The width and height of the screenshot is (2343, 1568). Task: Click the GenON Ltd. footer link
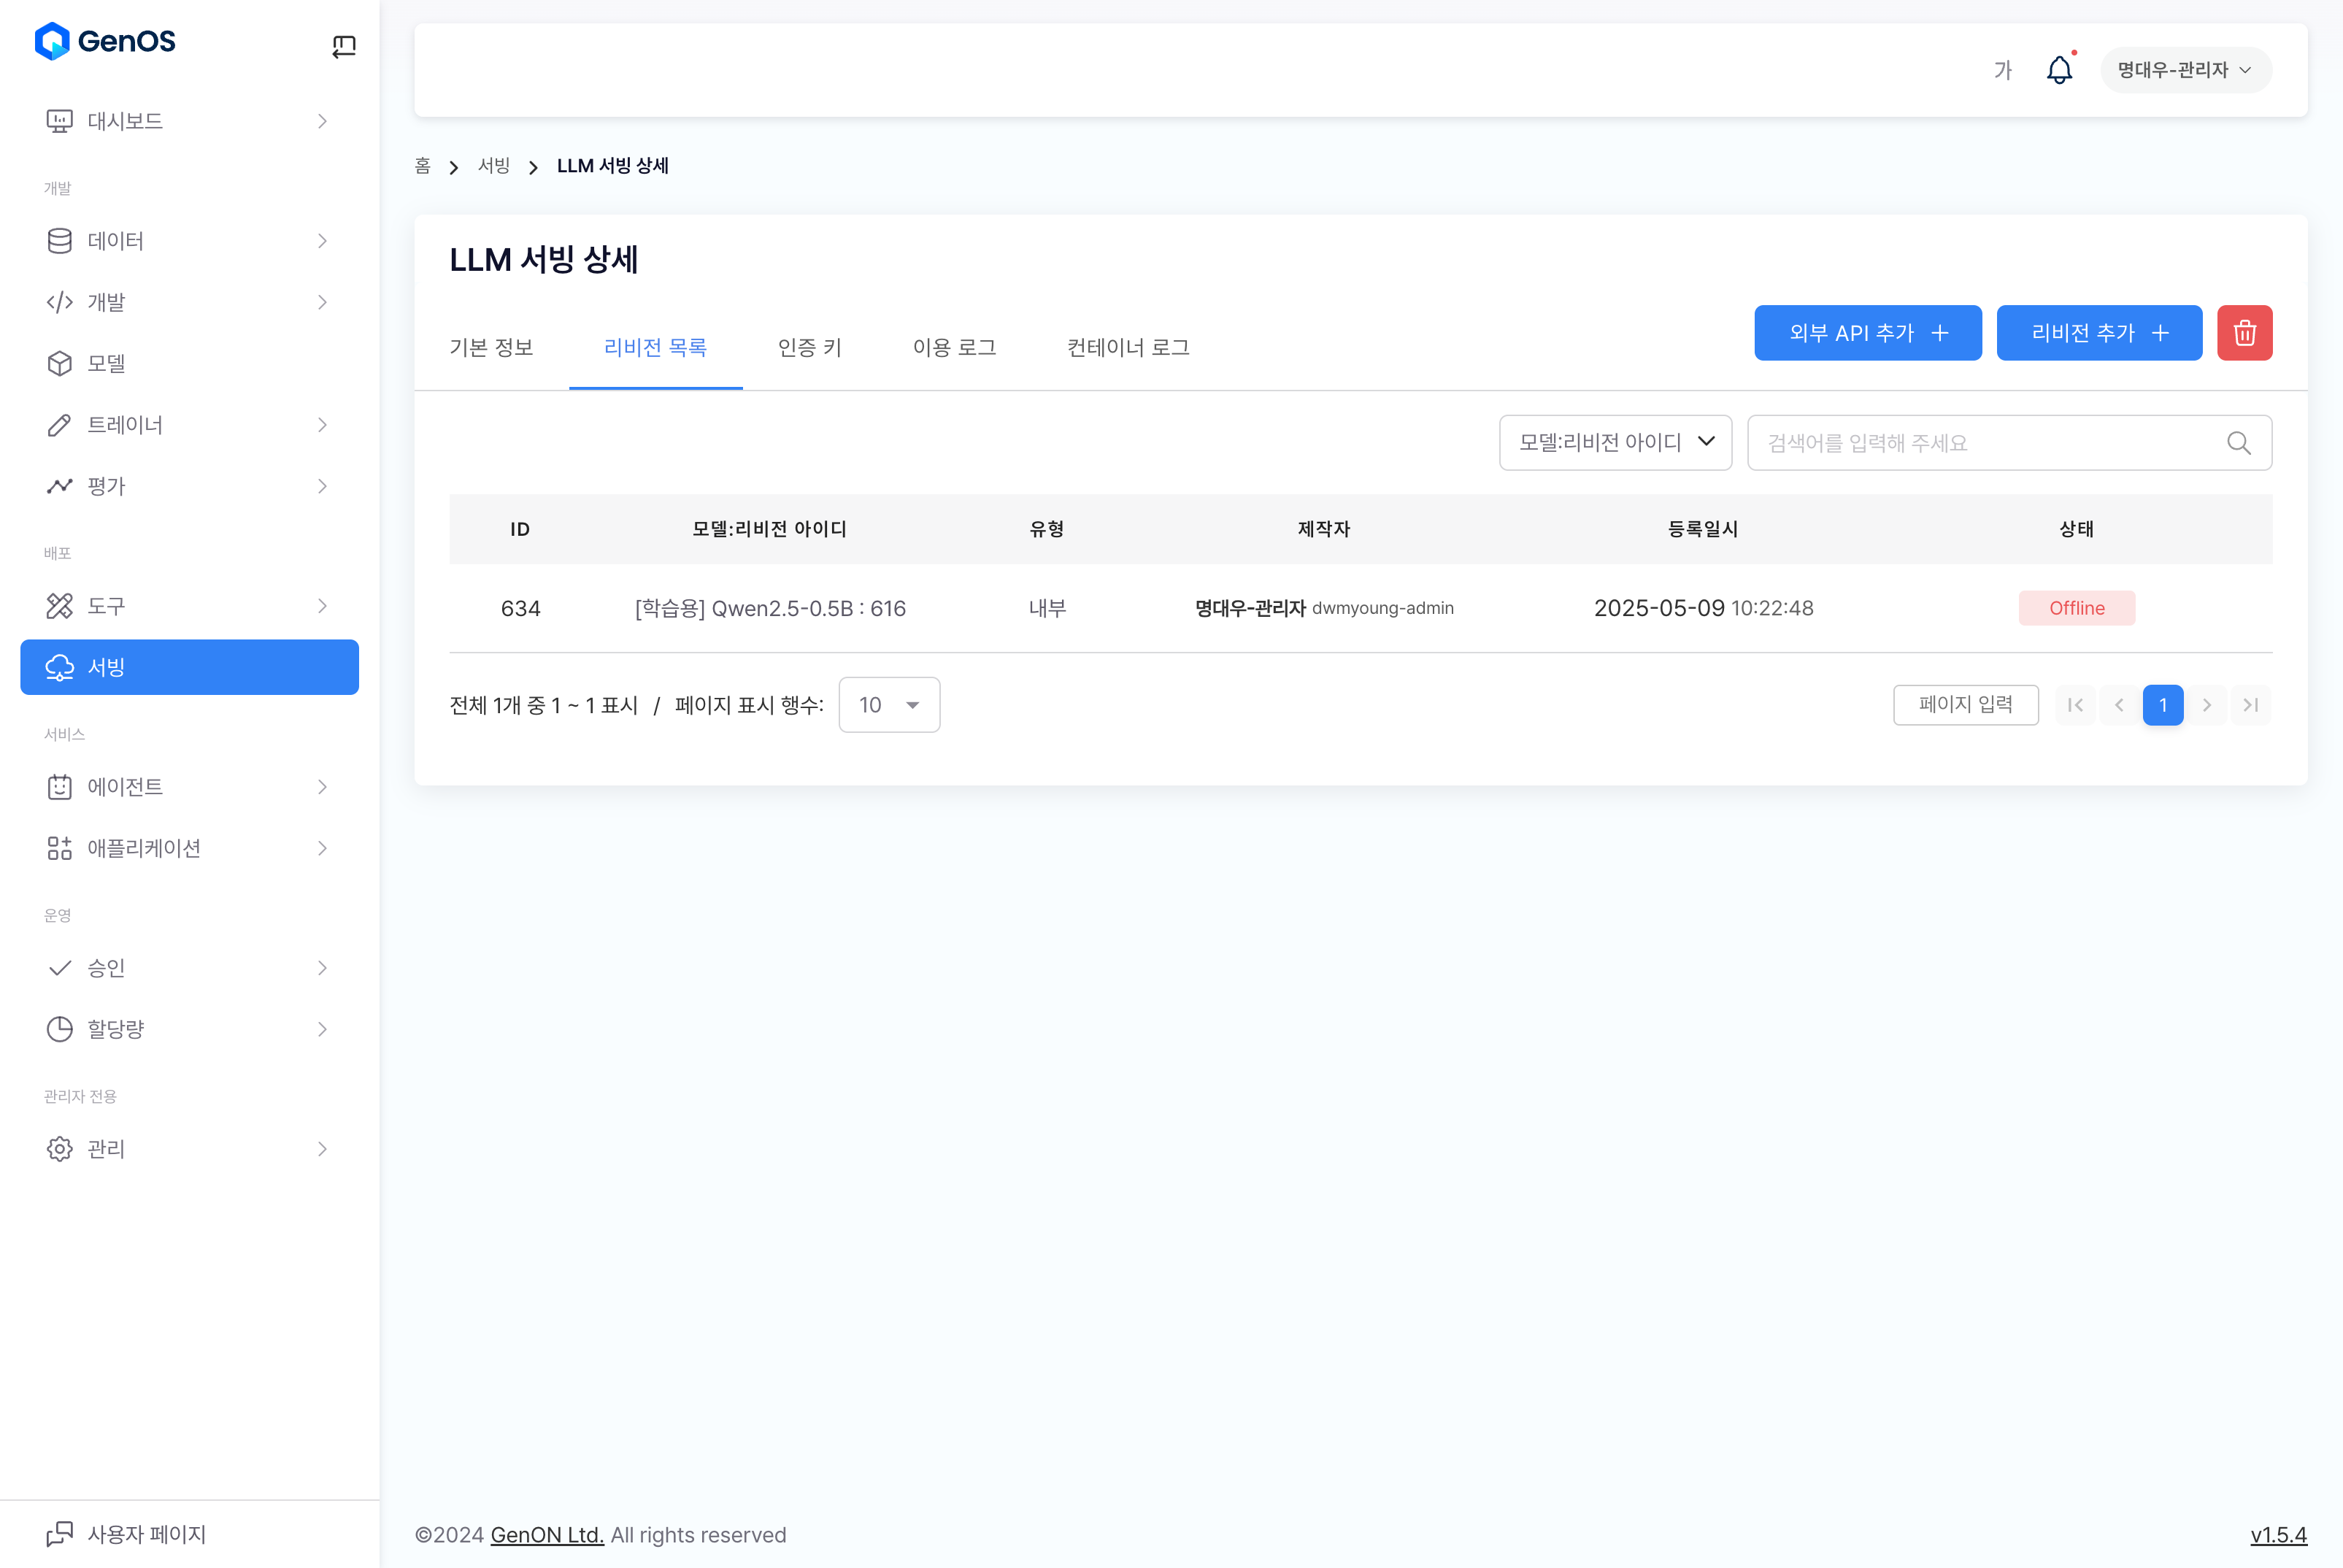point(546,1534)
